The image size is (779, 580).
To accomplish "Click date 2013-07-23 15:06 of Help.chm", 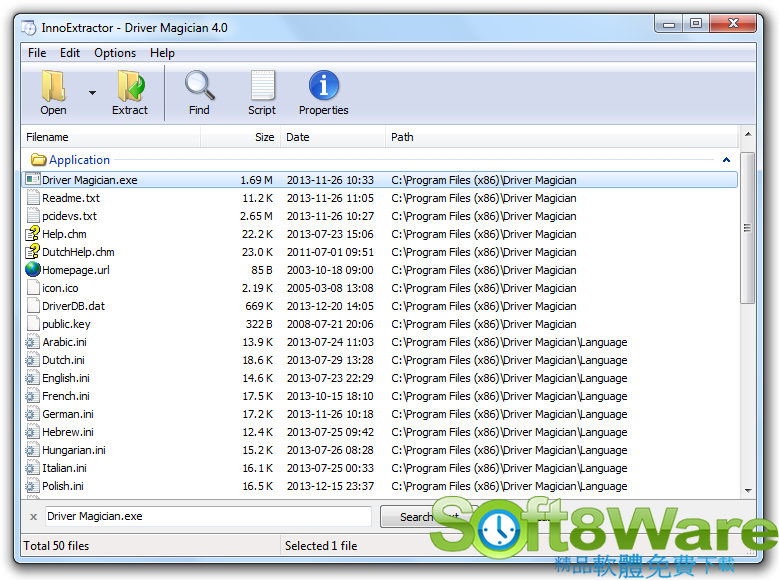I will 330,234.
